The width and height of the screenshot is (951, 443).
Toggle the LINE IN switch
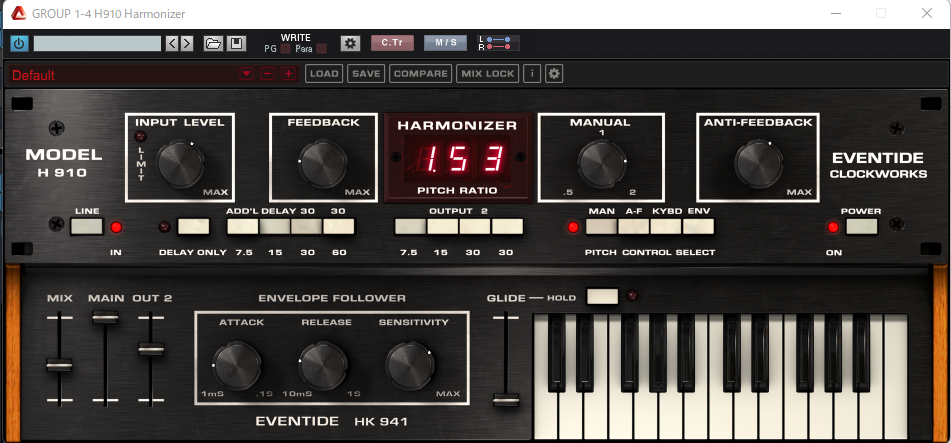(87, 226)
